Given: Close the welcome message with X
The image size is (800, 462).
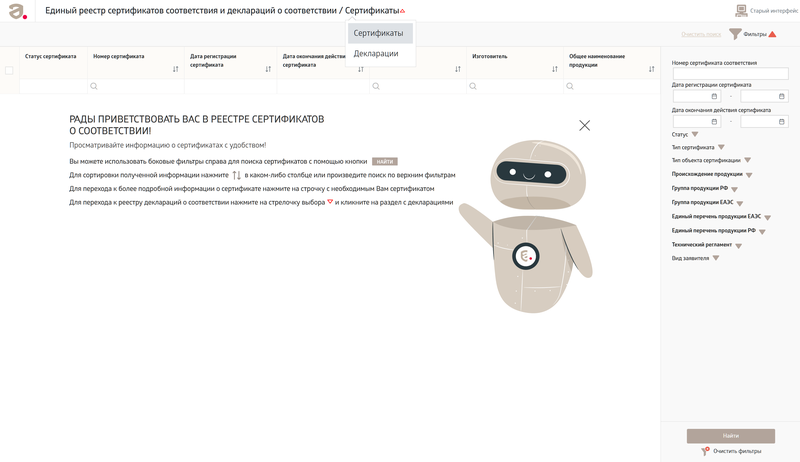Looking at the screenshot, I should 585,125.
